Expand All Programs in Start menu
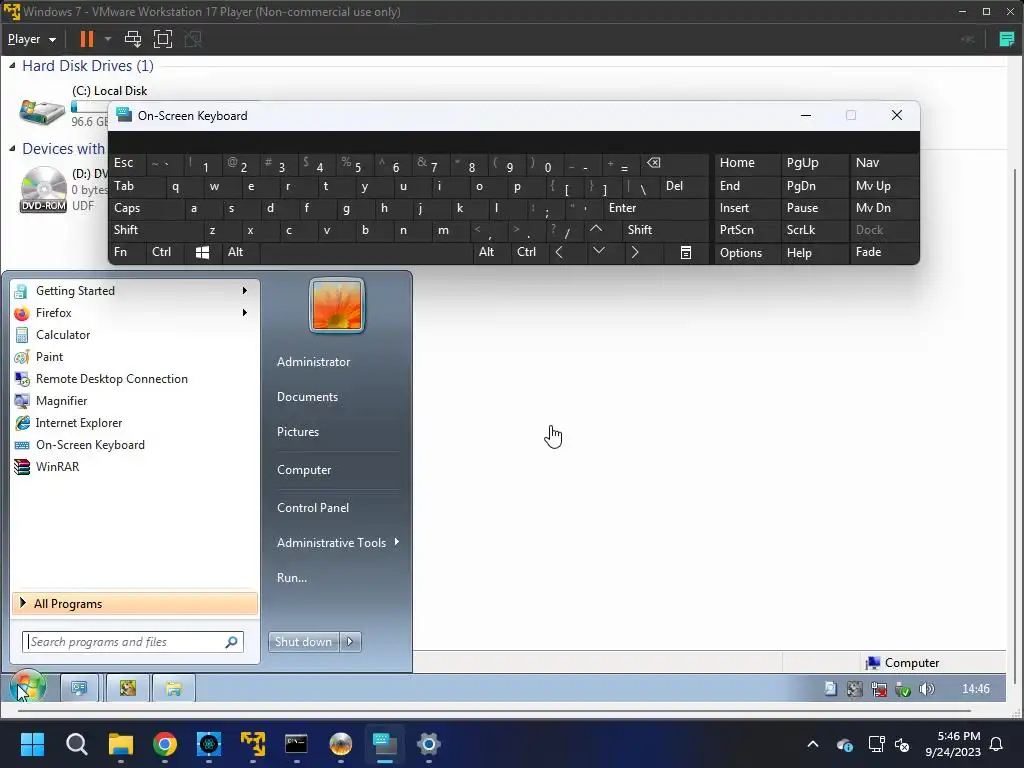1024x768 pixels. (x=135, y=604)
